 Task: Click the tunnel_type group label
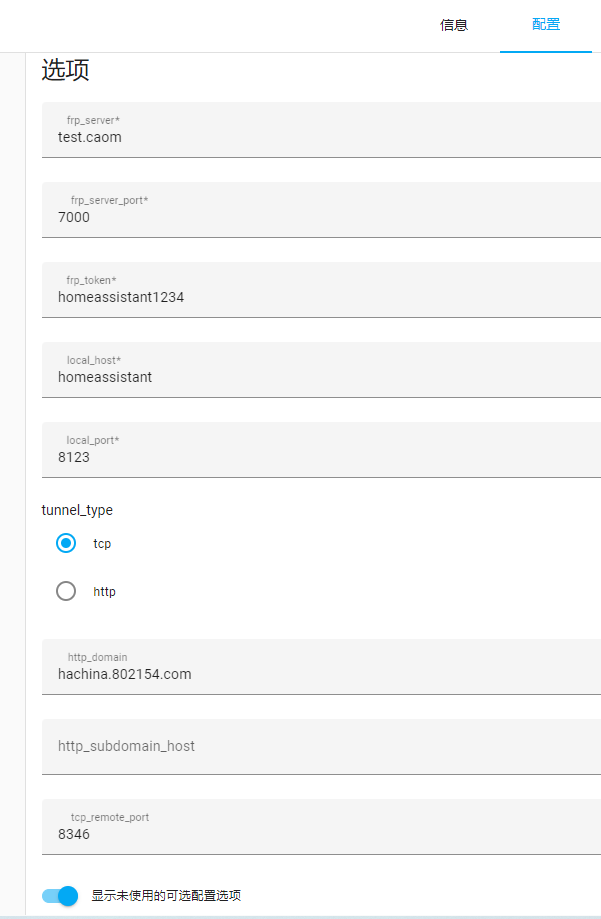point(77,510)
